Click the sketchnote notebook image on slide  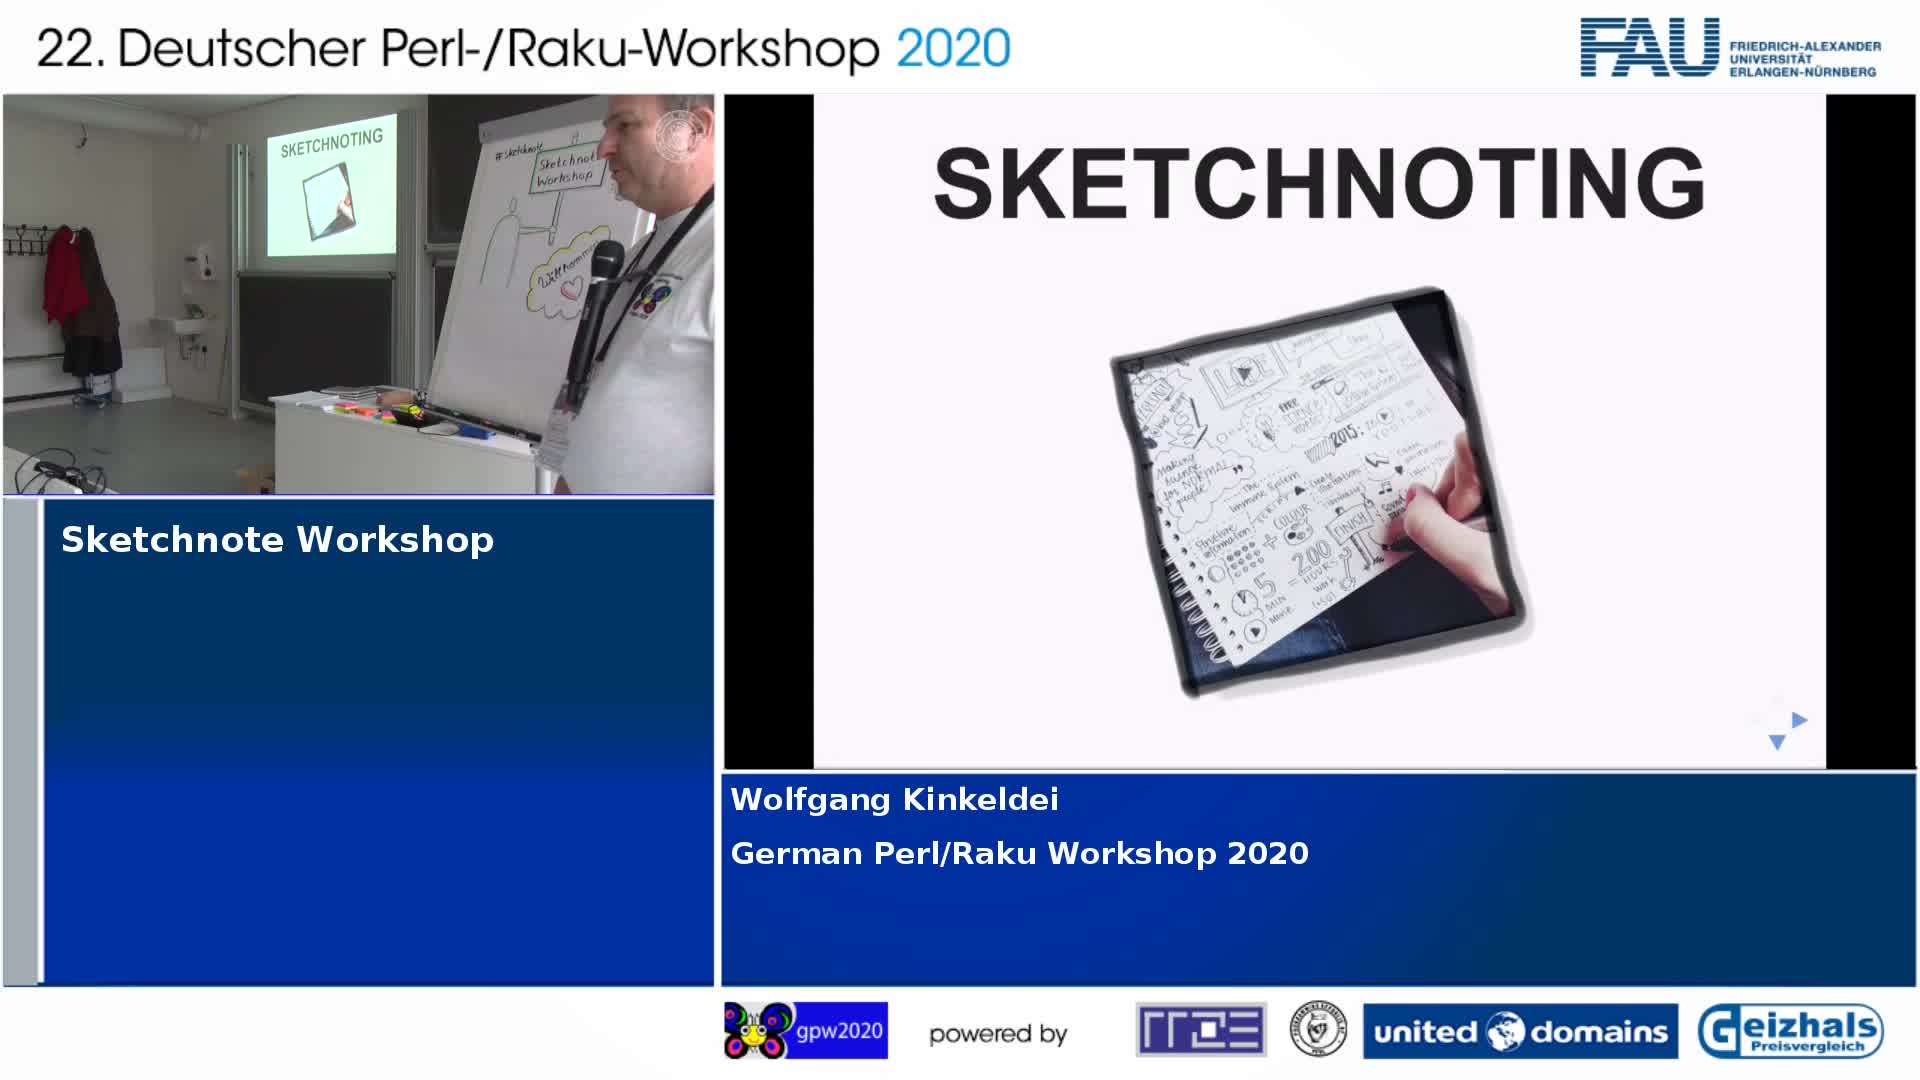(1318, 490)
